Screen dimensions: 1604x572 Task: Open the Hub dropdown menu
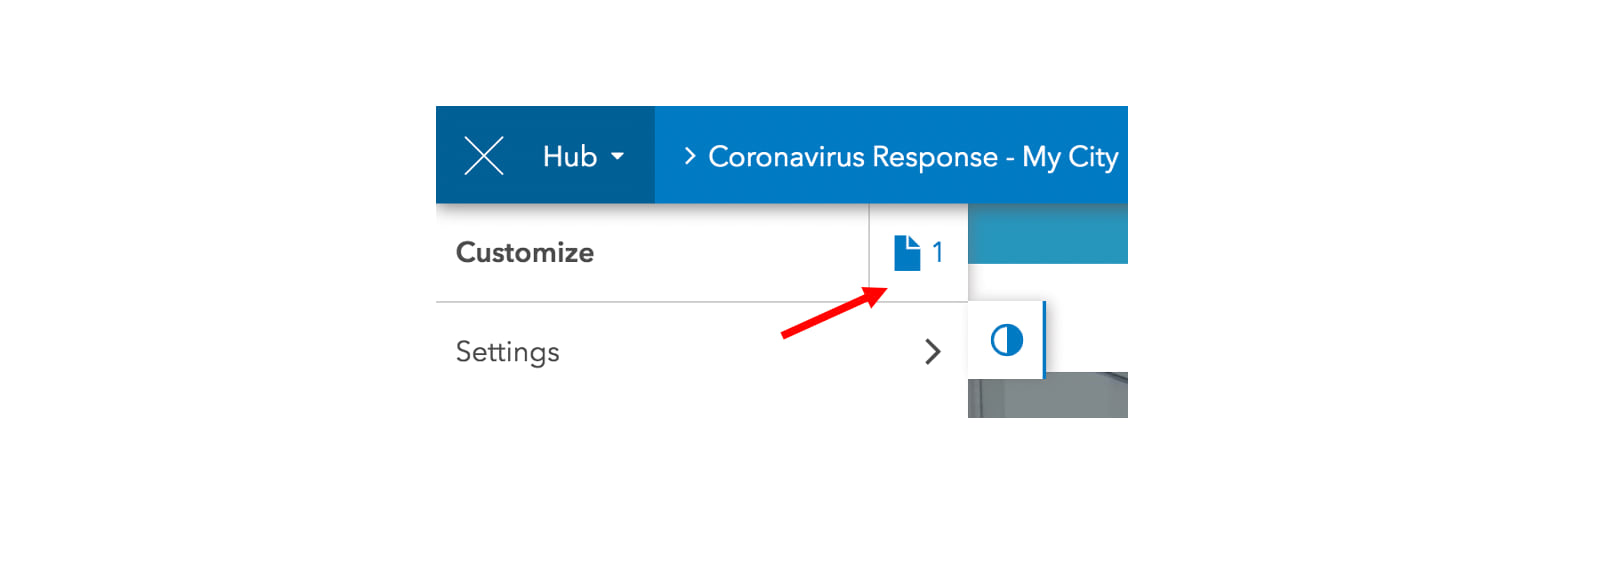tap(584, 156)
